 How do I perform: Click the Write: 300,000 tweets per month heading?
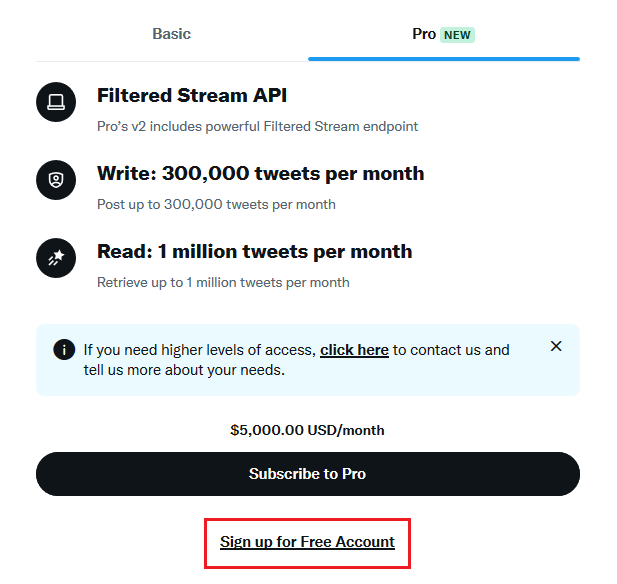point(260,173)
